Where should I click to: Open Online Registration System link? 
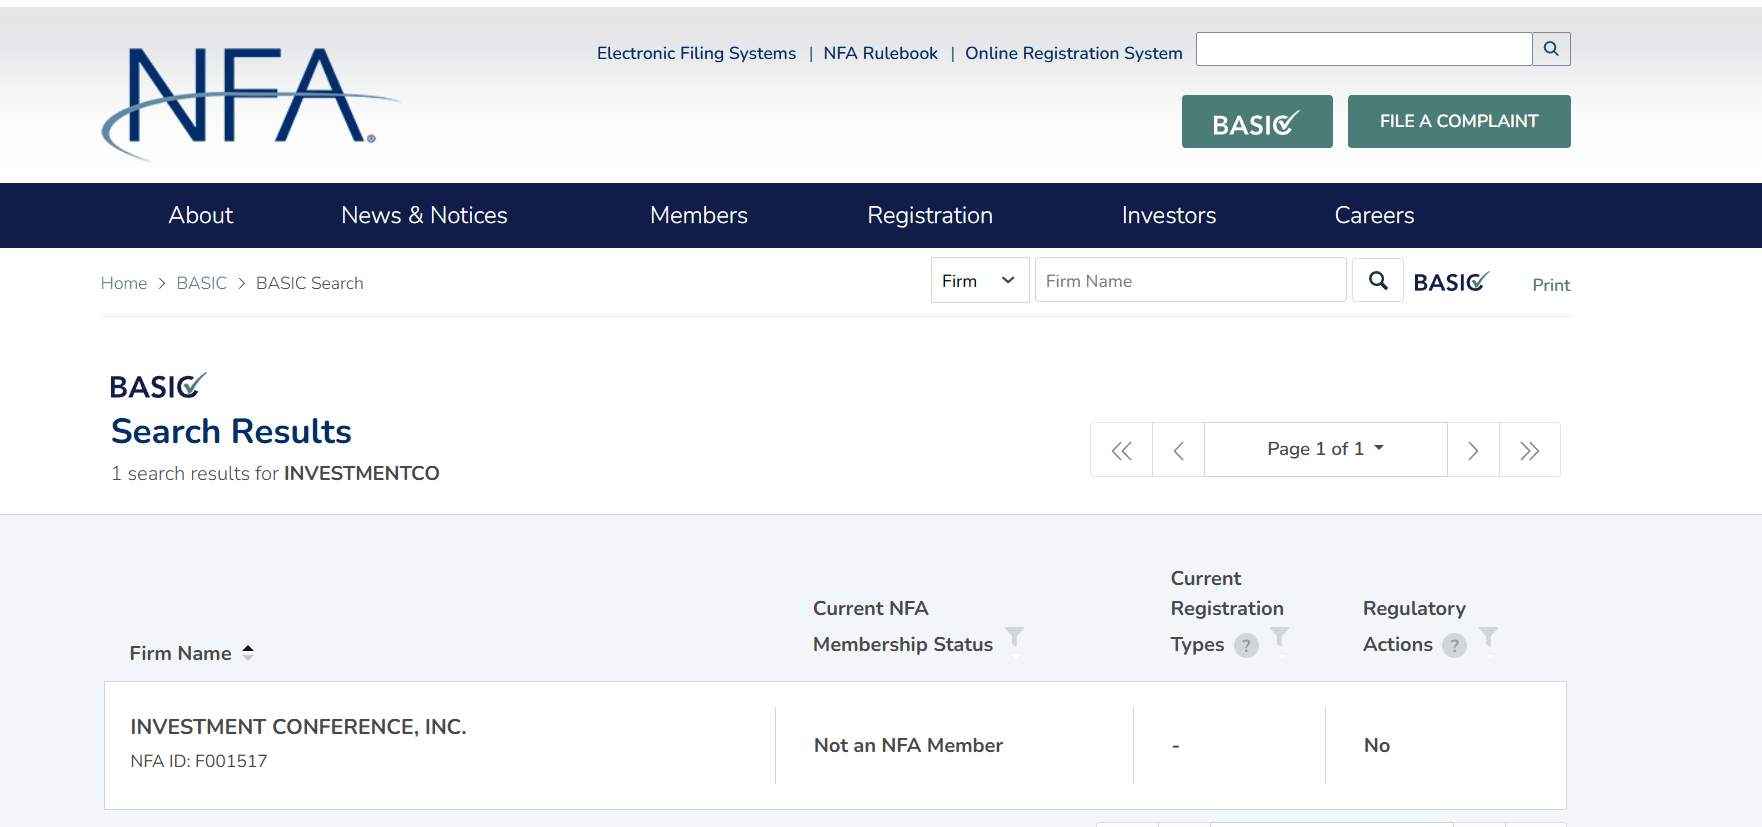1074,53
